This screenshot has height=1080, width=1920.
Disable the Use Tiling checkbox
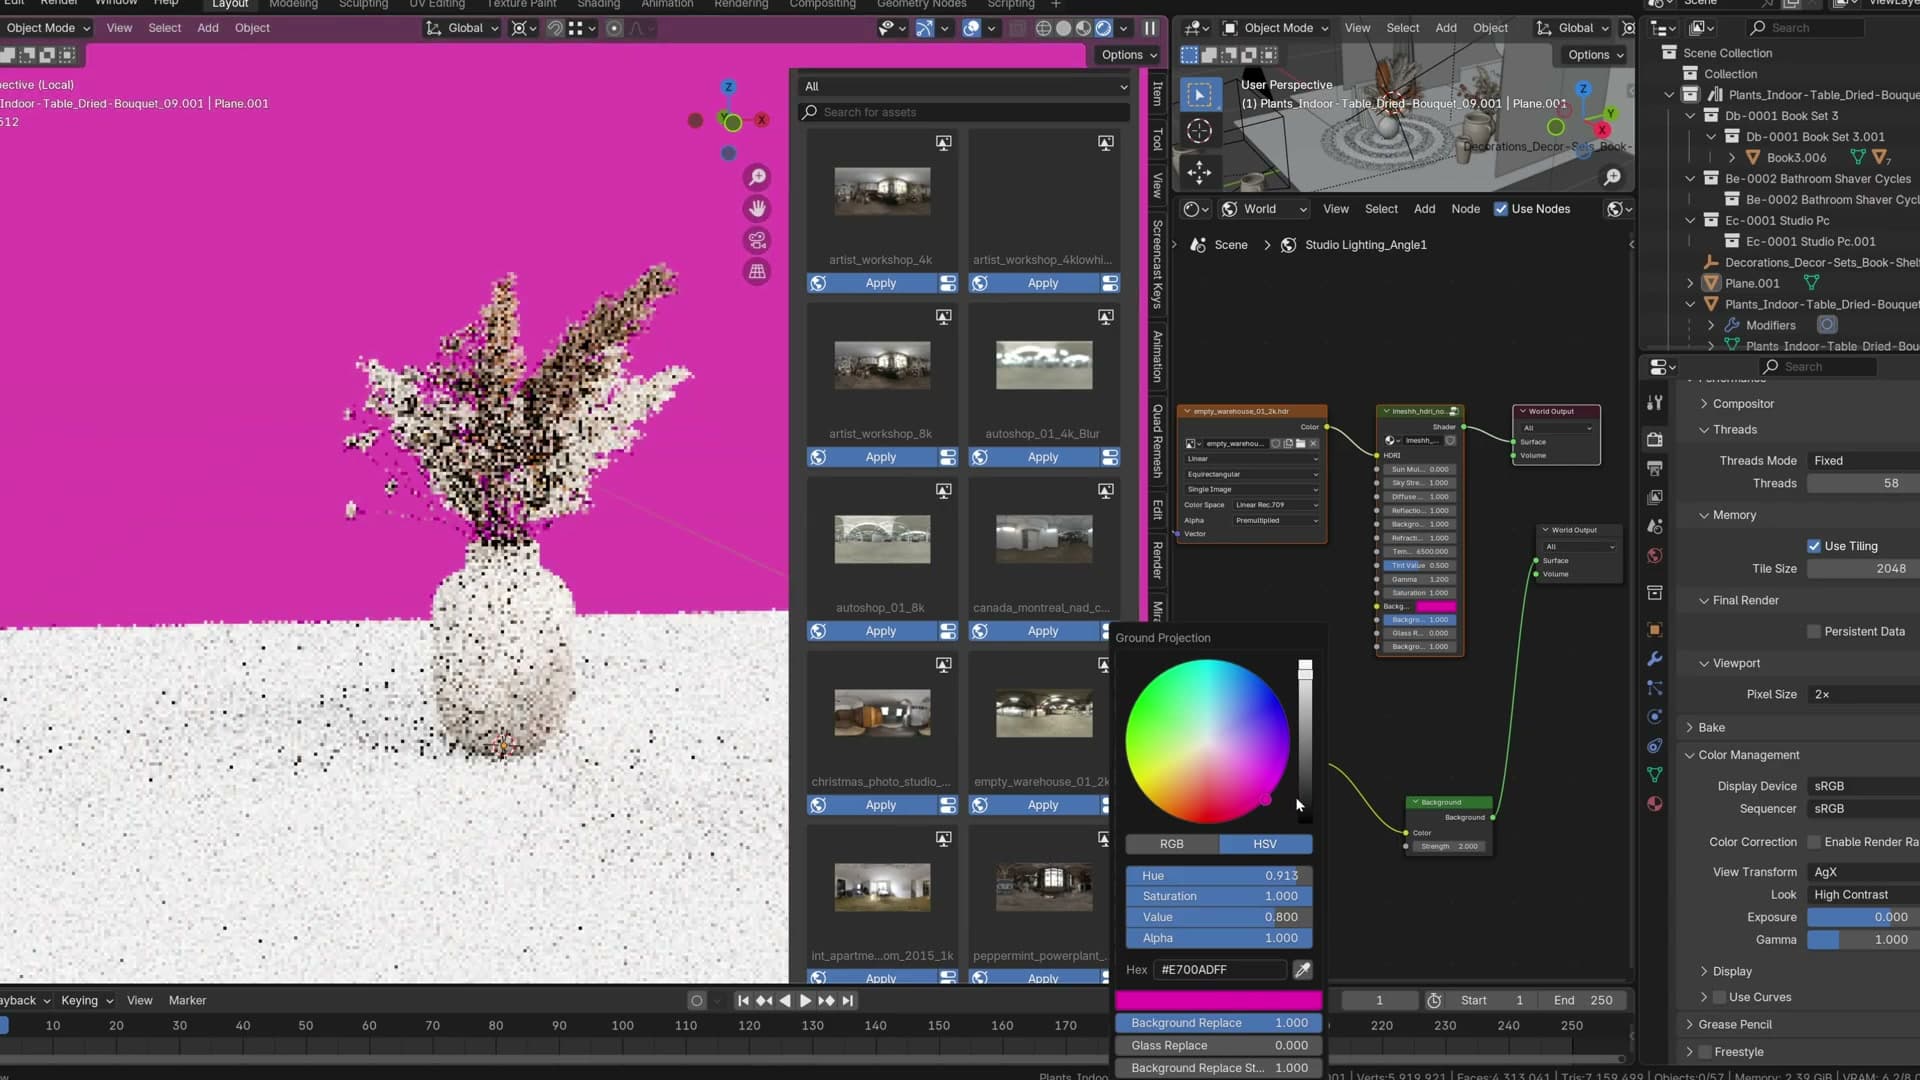click(1813, 546)
